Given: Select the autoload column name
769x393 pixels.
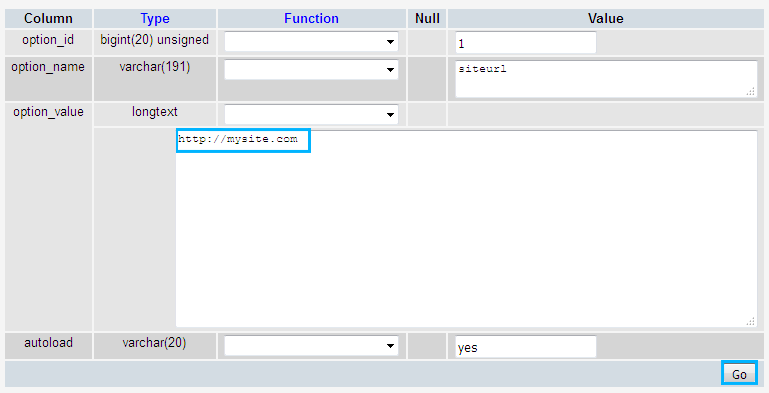Looking at the screenshot, I should pos(49,342).
